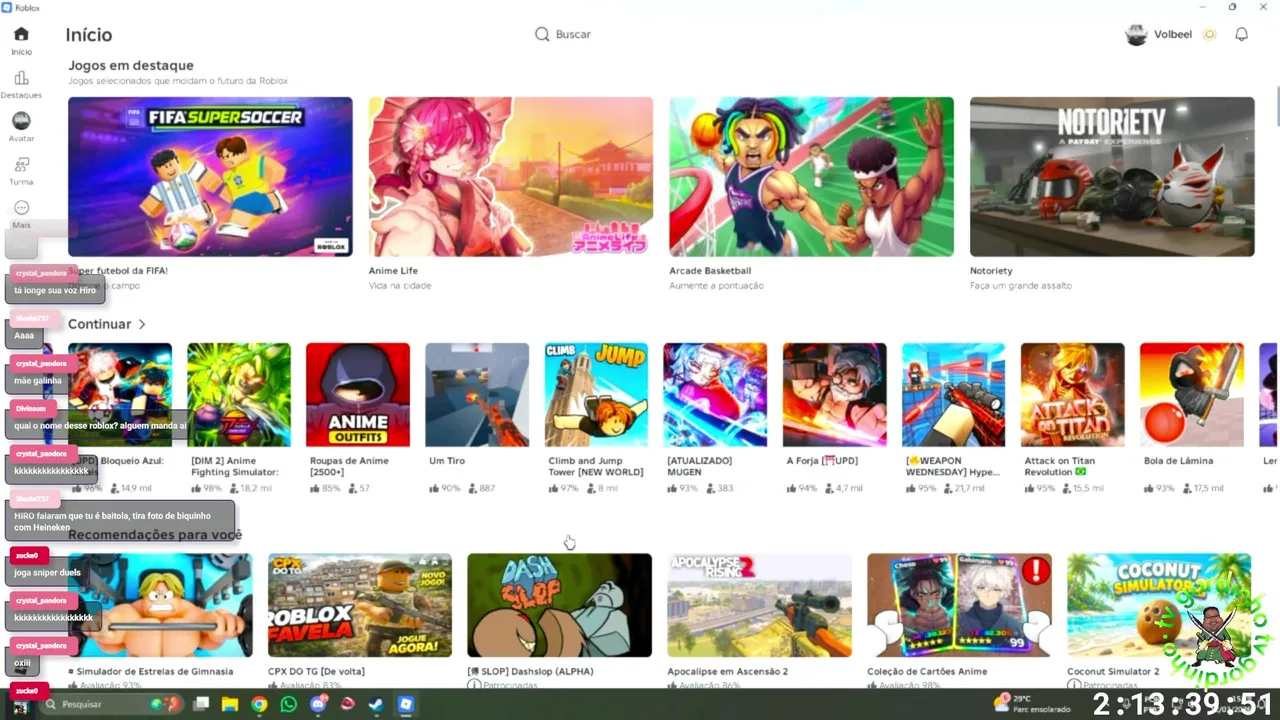Open the Coconut Simulator 2 thumbnail
Viewport: 1280px width, 720px height.
click(1159, 605)
